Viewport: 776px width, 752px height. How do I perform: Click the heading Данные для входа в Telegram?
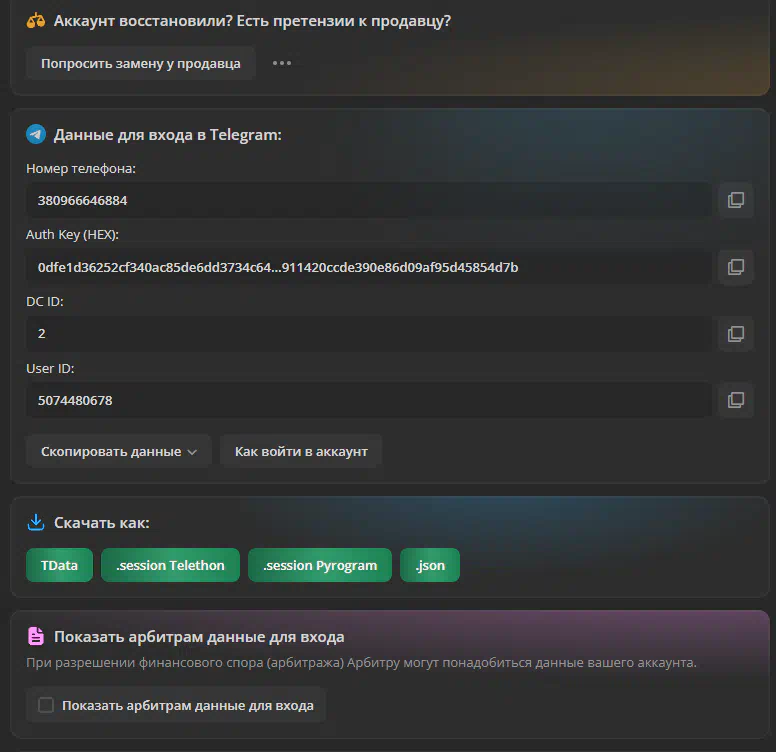pos(167,135)
